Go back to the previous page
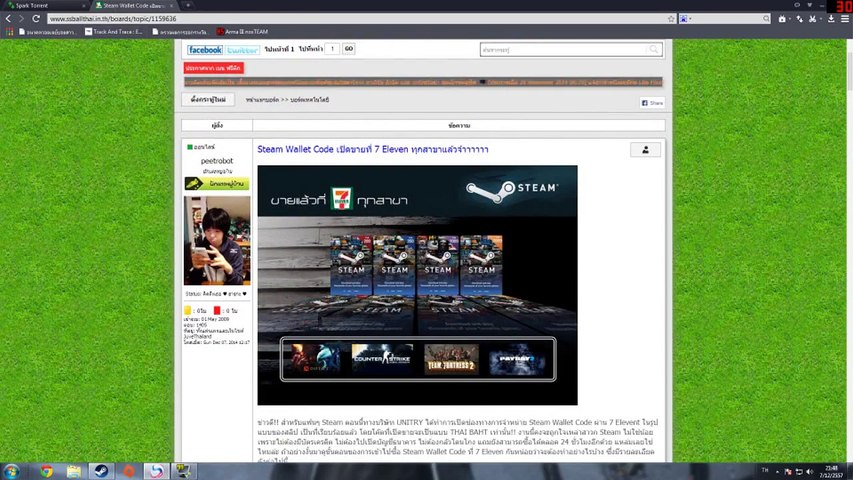Image resolution: width=853 pixels, height=480 pixels. pyautogui.click(x=8, y=19)
